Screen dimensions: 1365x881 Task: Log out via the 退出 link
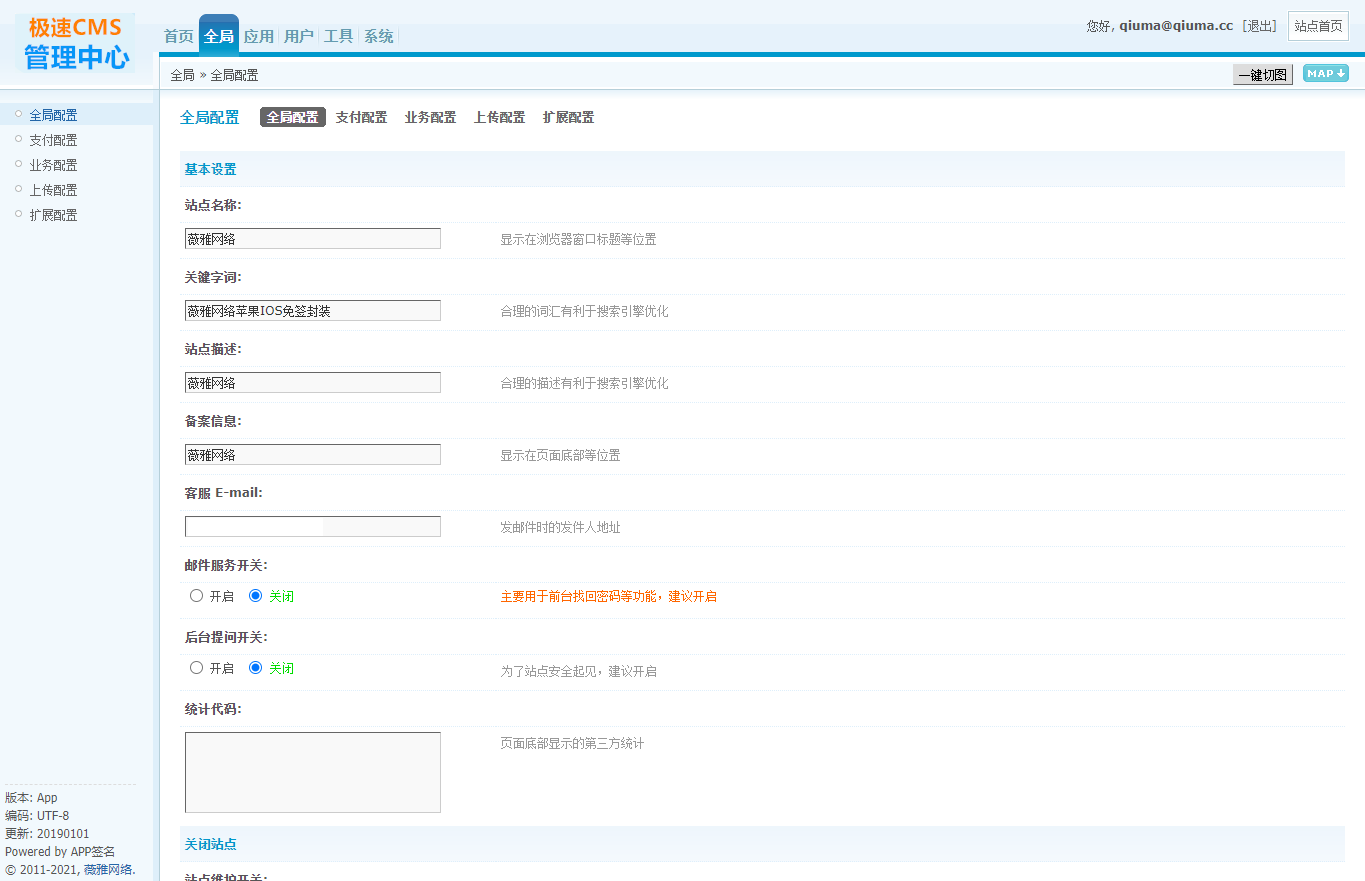coord(1259,26)
